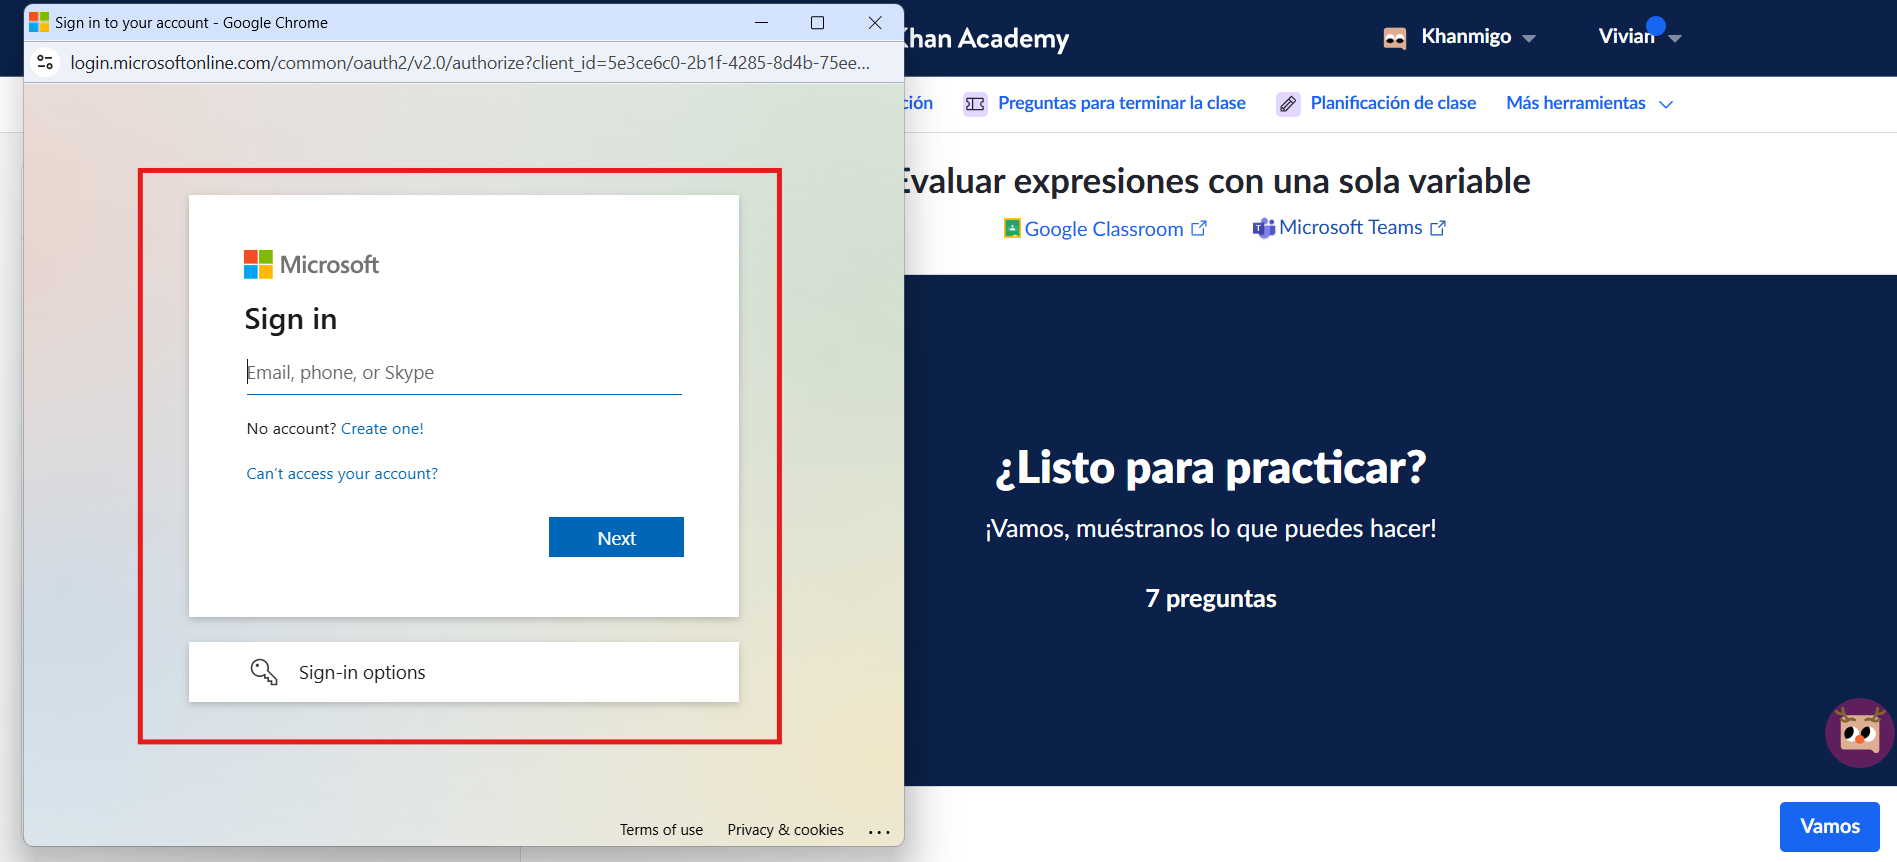Minimize the sign-in Chrome window
1897x862 pixels.
click(x=761, y=22)
